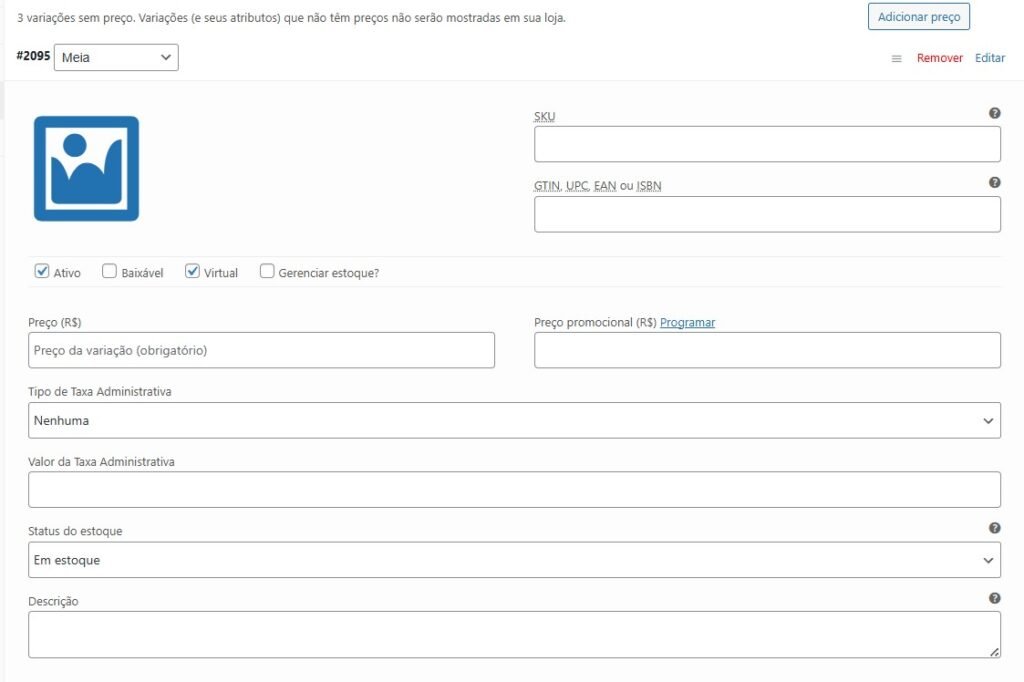Open the Programar sale schedule link
1024x682 pixels.
687,323
